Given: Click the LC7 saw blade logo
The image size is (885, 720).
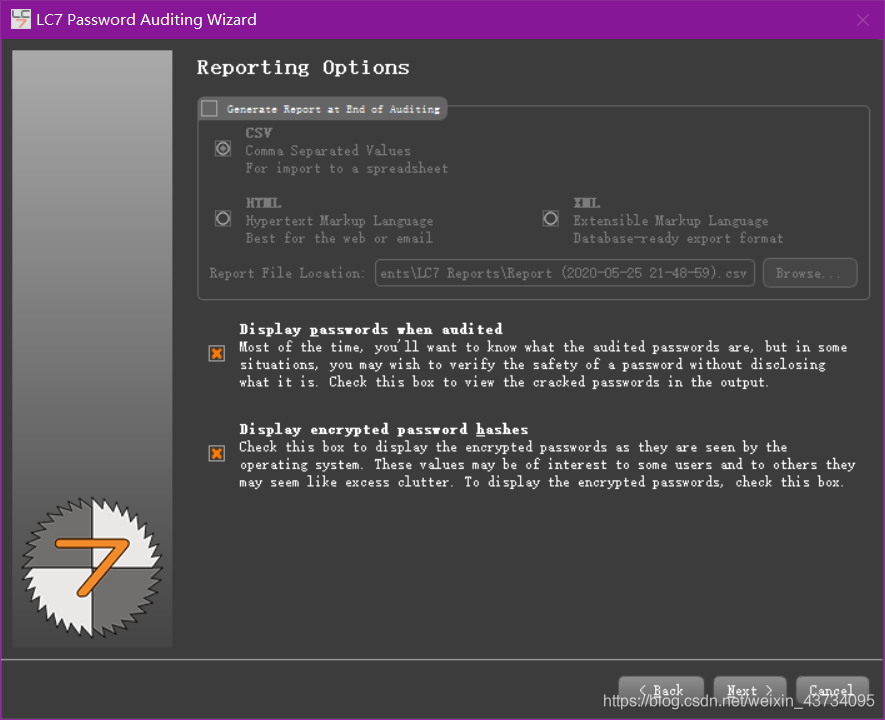Looking at the screenshot, I should pos(92,568).
